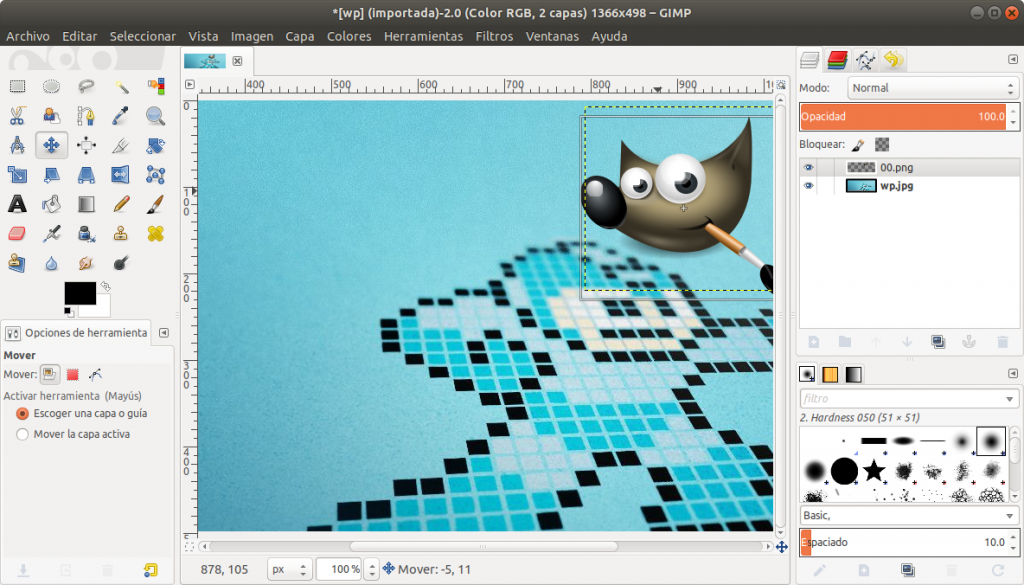Switch to the Undo History tab

pyautogui.click(x=893, y=60)
